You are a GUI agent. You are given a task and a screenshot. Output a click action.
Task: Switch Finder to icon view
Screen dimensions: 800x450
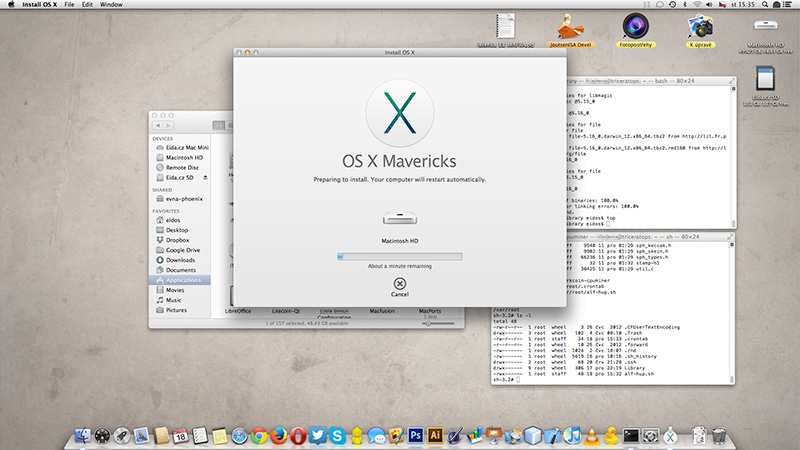(218, 126)
